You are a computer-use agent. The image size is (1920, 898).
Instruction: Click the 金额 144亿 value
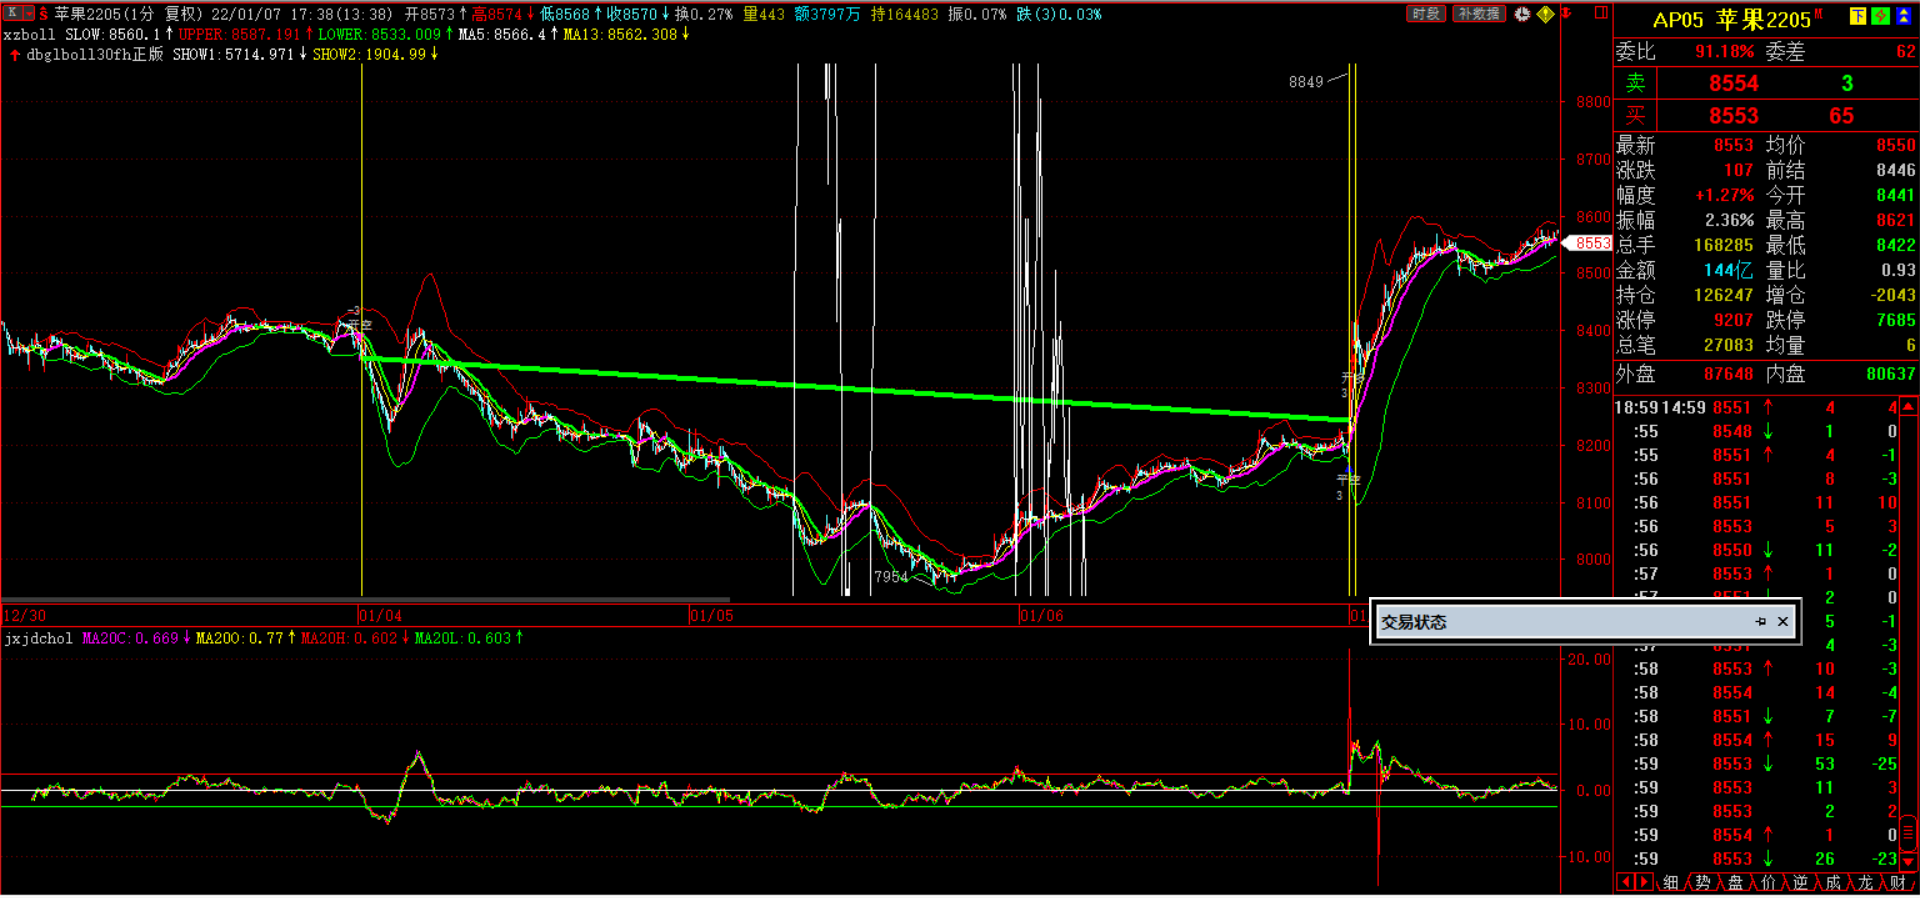pyautogui.click(x=1728, y=271)
